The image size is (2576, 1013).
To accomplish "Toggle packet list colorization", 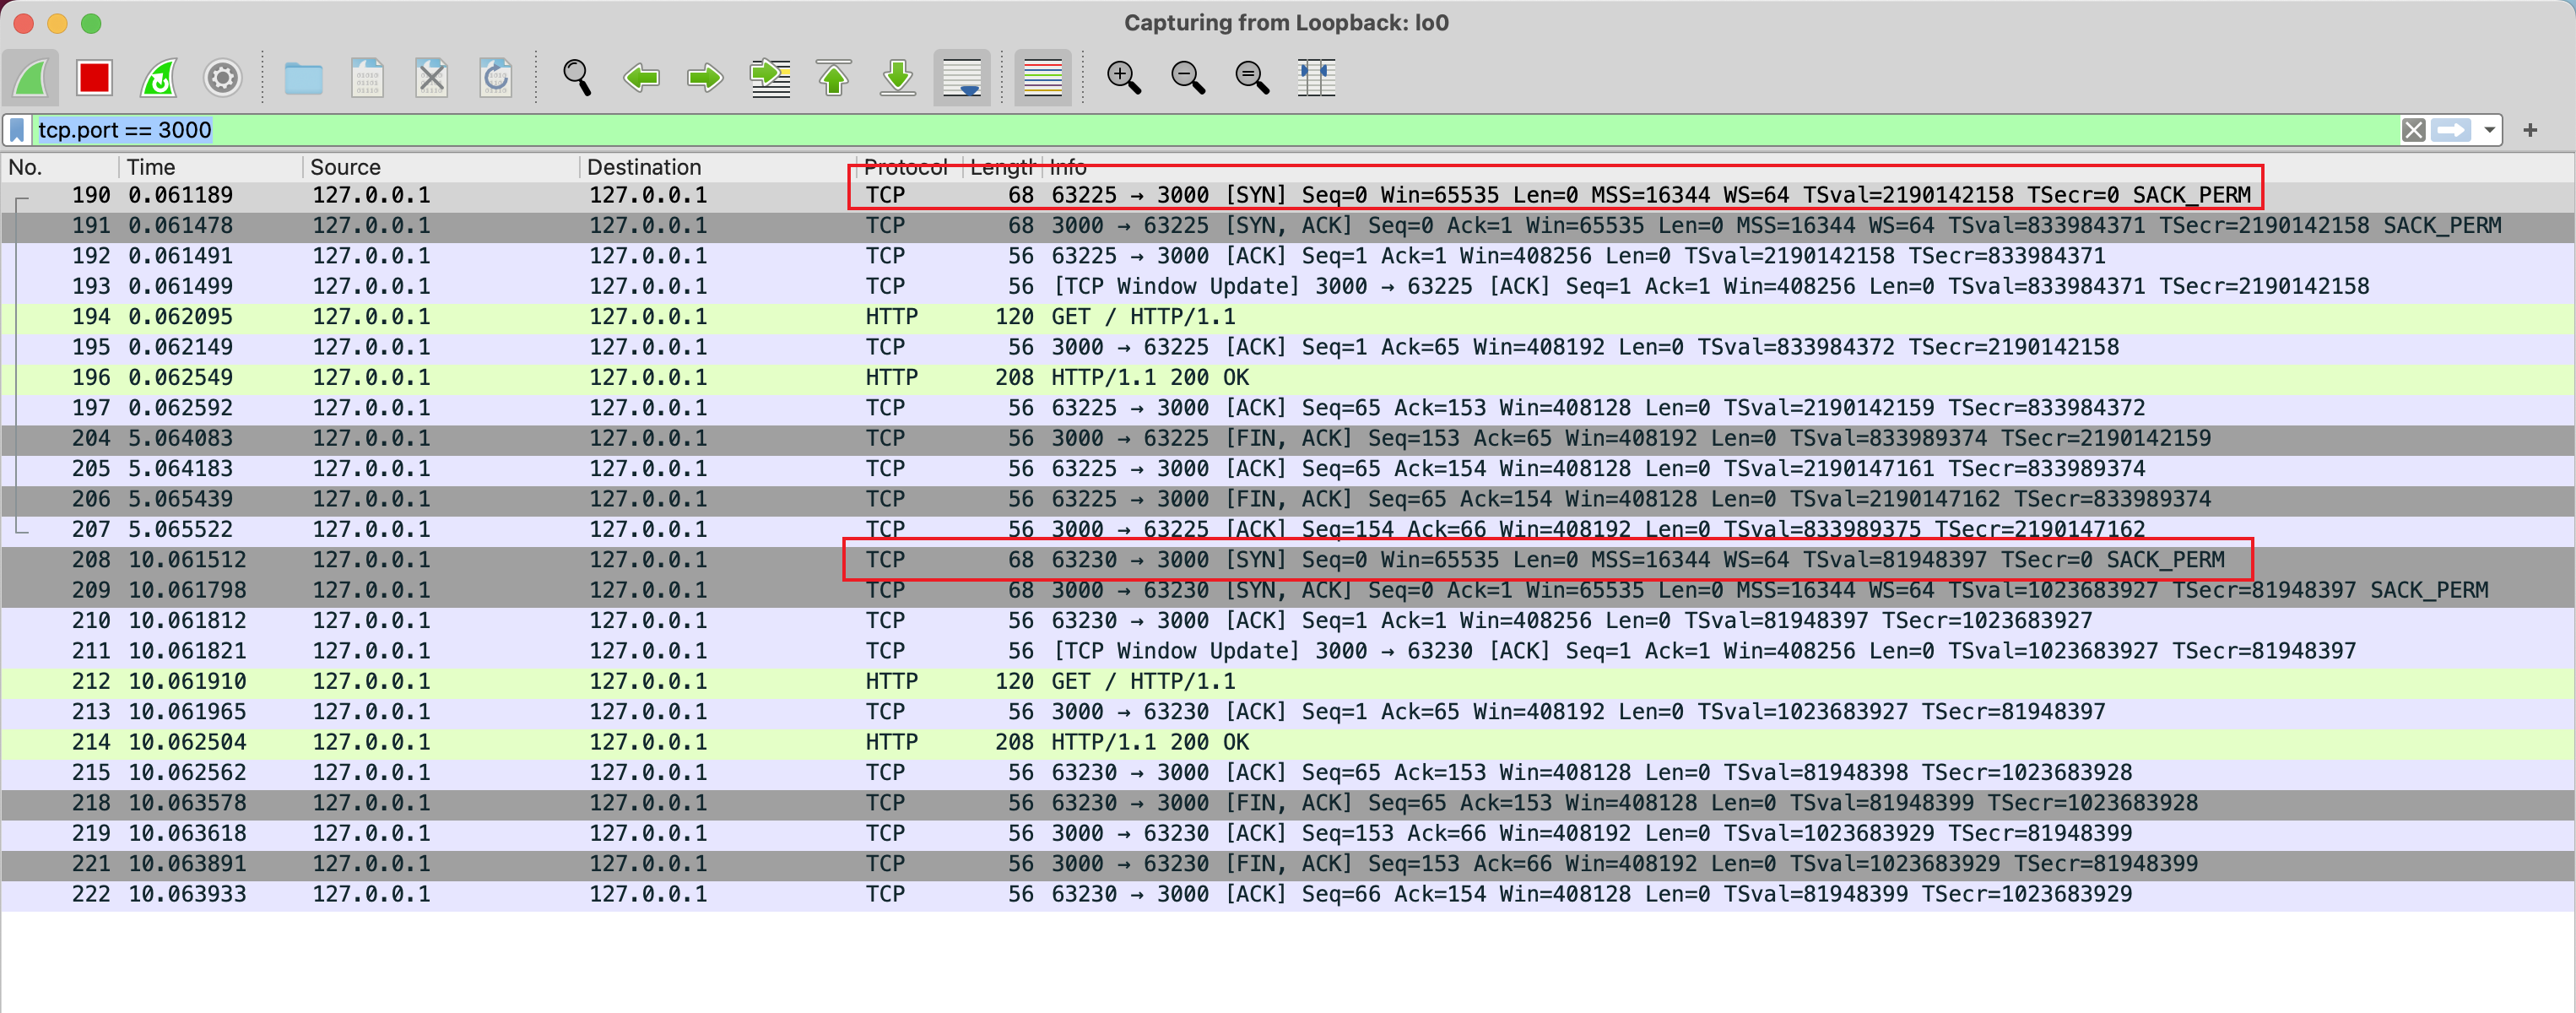I will [x=1042, y=77].
